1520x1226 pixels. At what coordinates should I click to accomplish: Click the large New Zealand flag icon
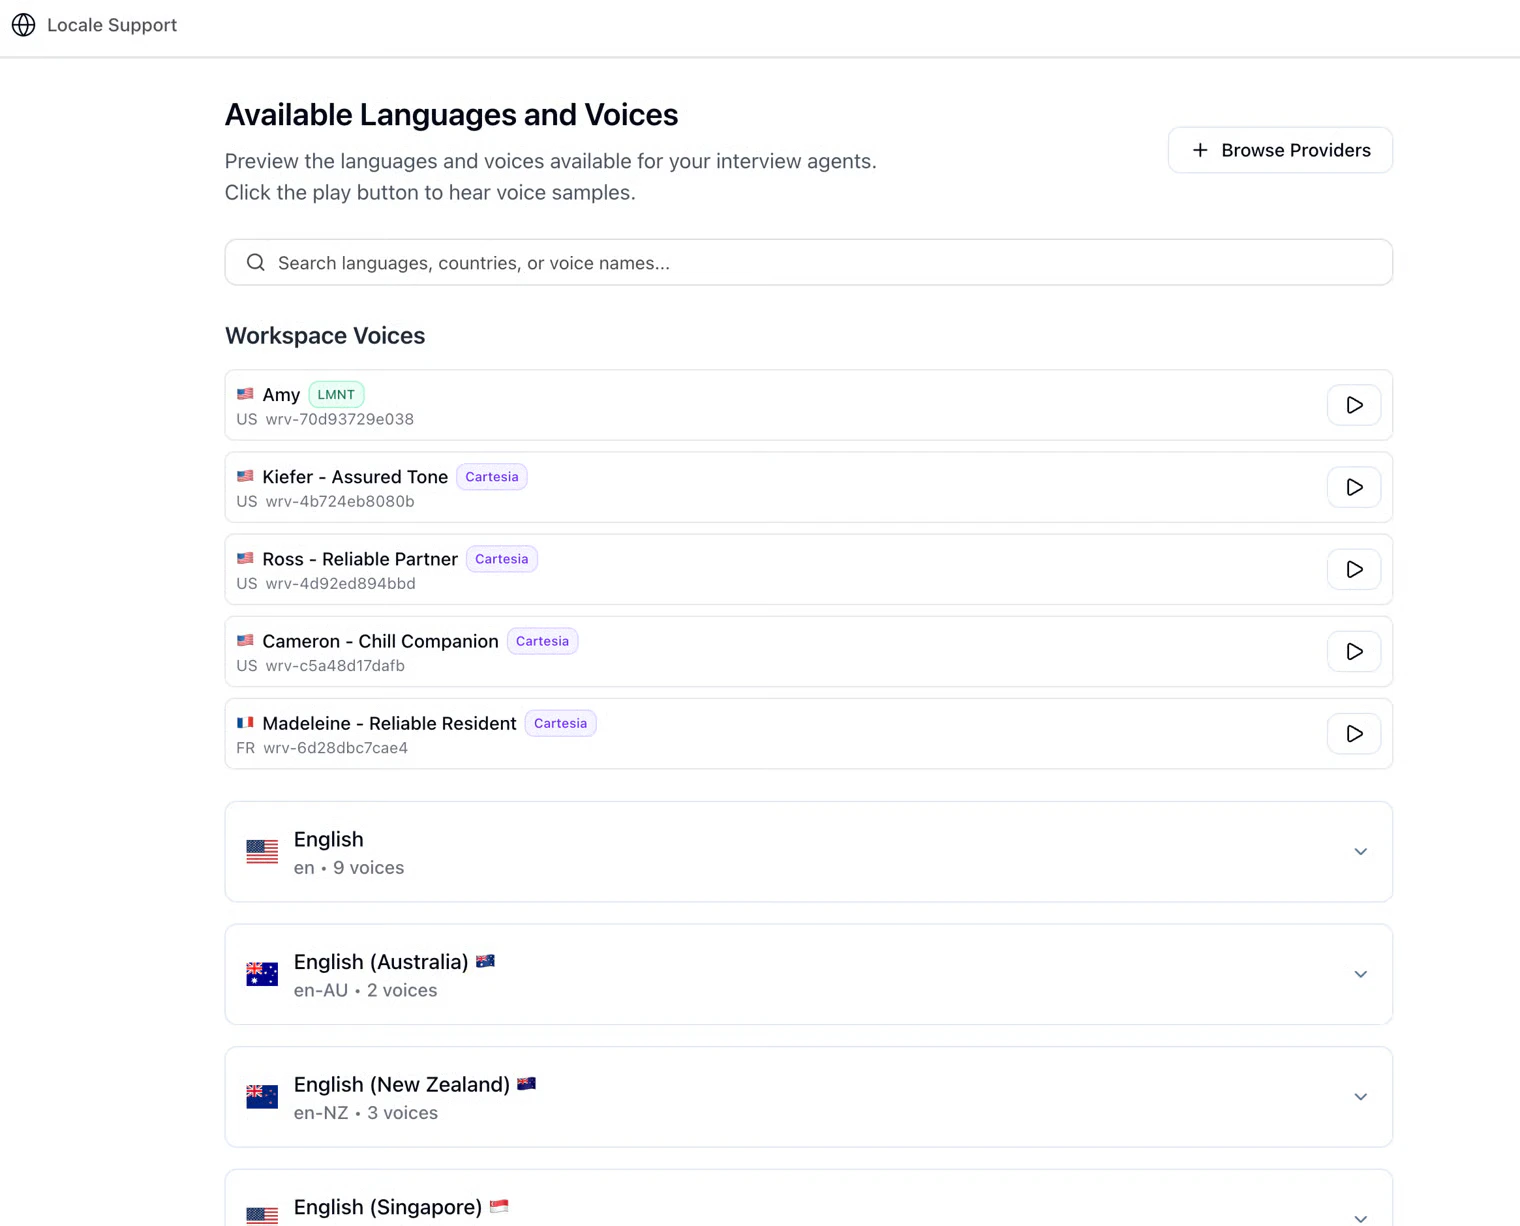[262, 1097]
